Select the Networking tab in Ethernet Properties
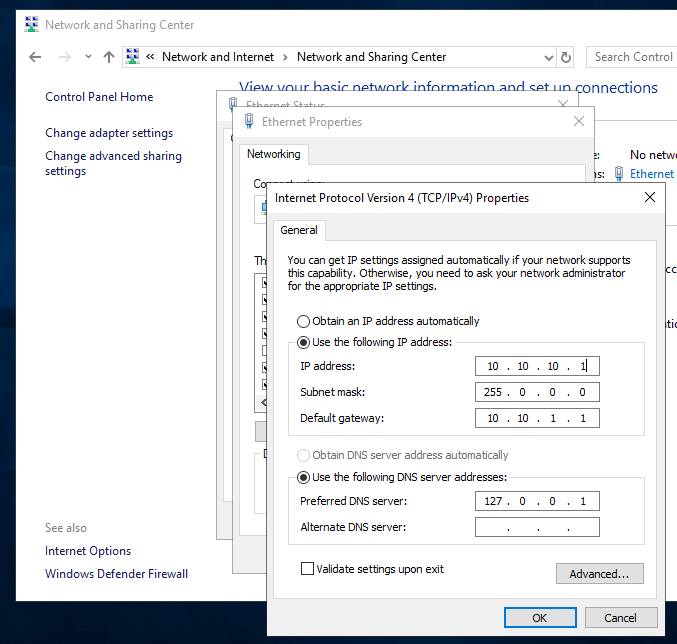The image size is (677, 644). [273, 154]
